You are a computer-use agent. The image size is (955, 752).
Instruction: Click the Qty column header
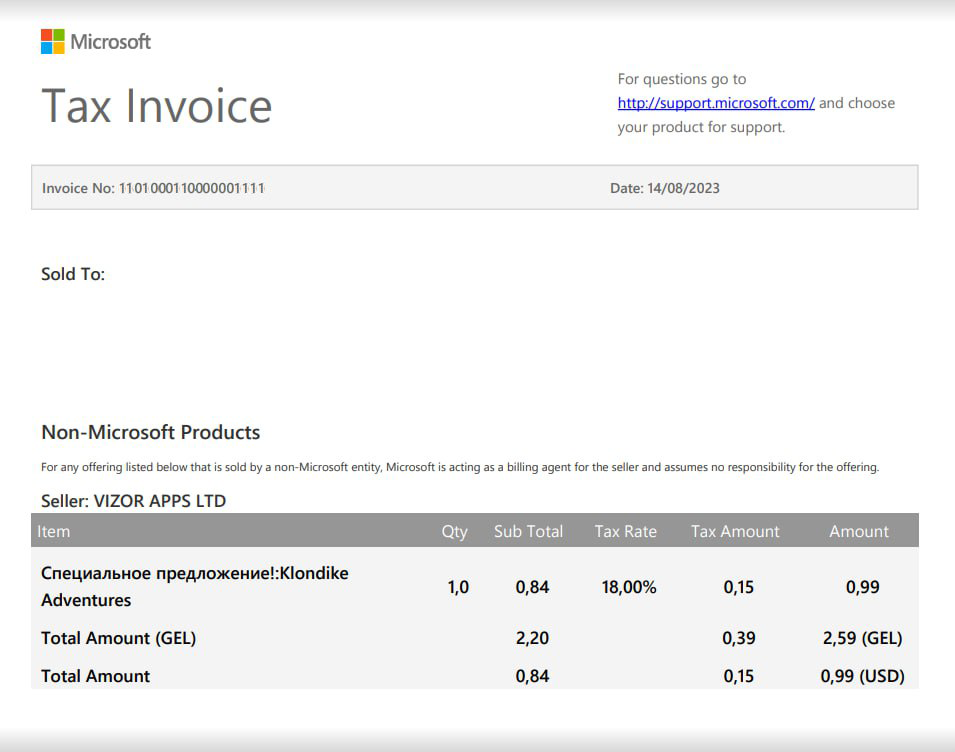pyautogui.click(x=454, y=531)
